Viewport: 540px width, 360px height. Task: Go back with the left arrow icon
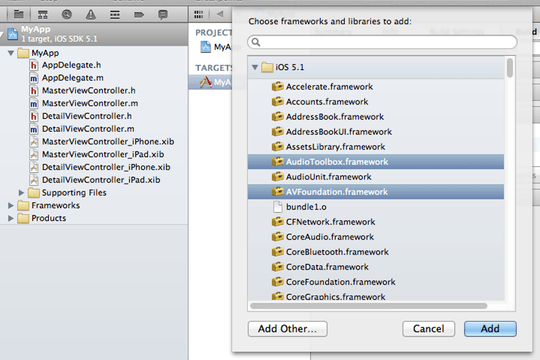220,14
